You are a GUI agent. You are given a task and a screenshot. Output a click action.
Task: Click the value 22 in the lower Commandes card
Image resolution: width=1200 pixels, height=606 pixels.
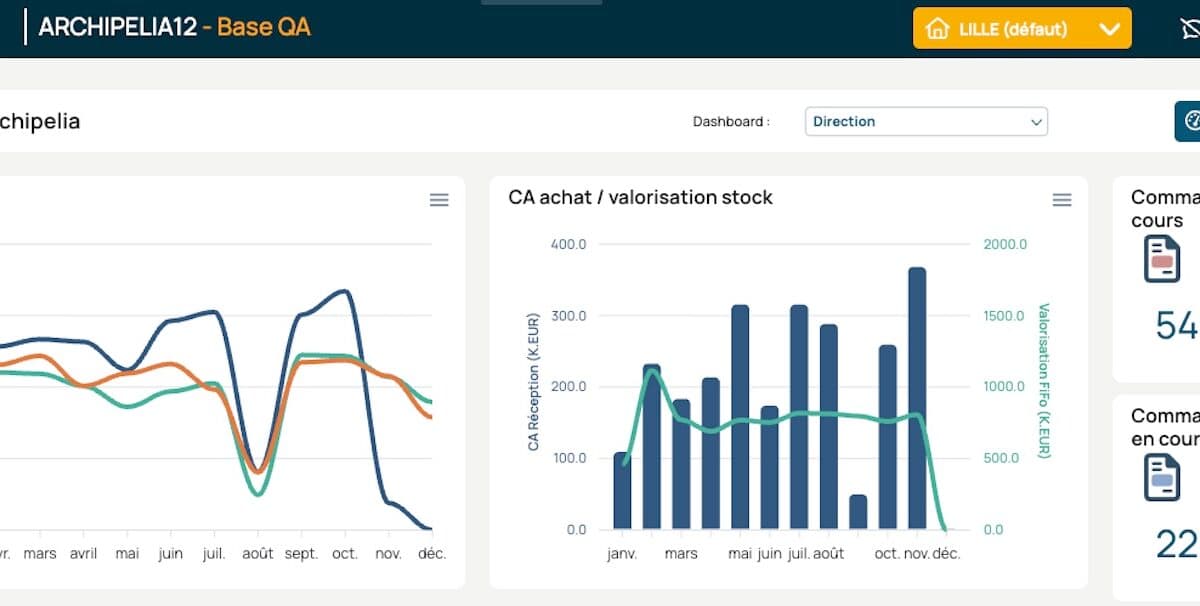(x=1177, y=544)
